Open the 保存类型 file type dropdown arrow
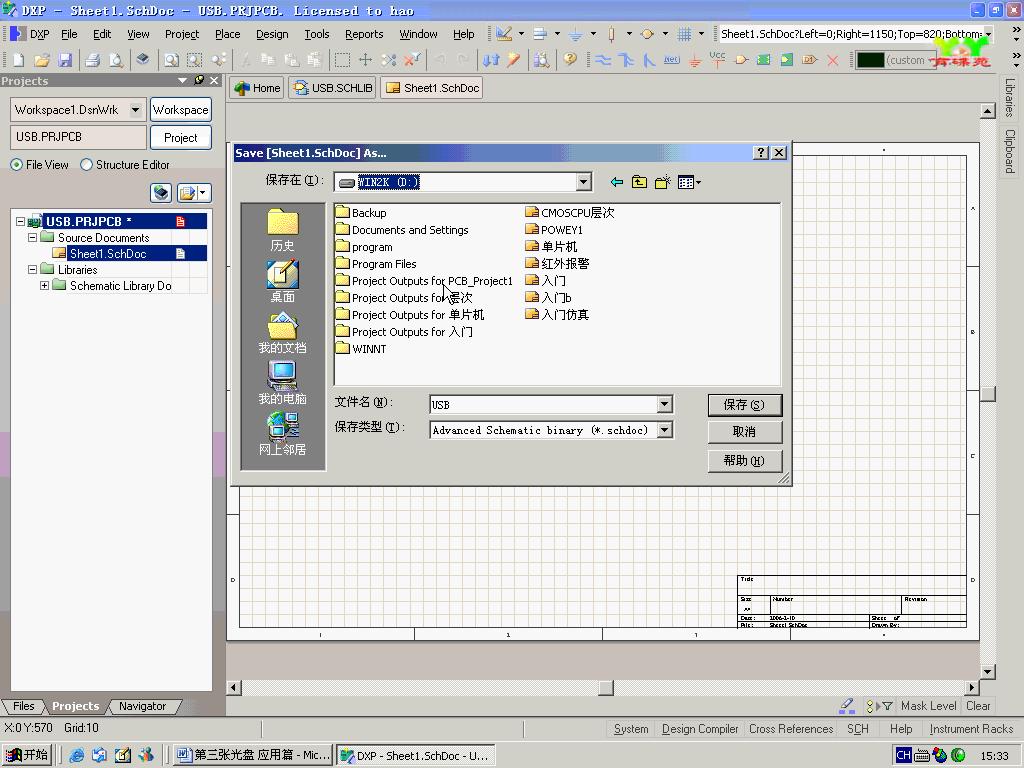 [664, 430]
